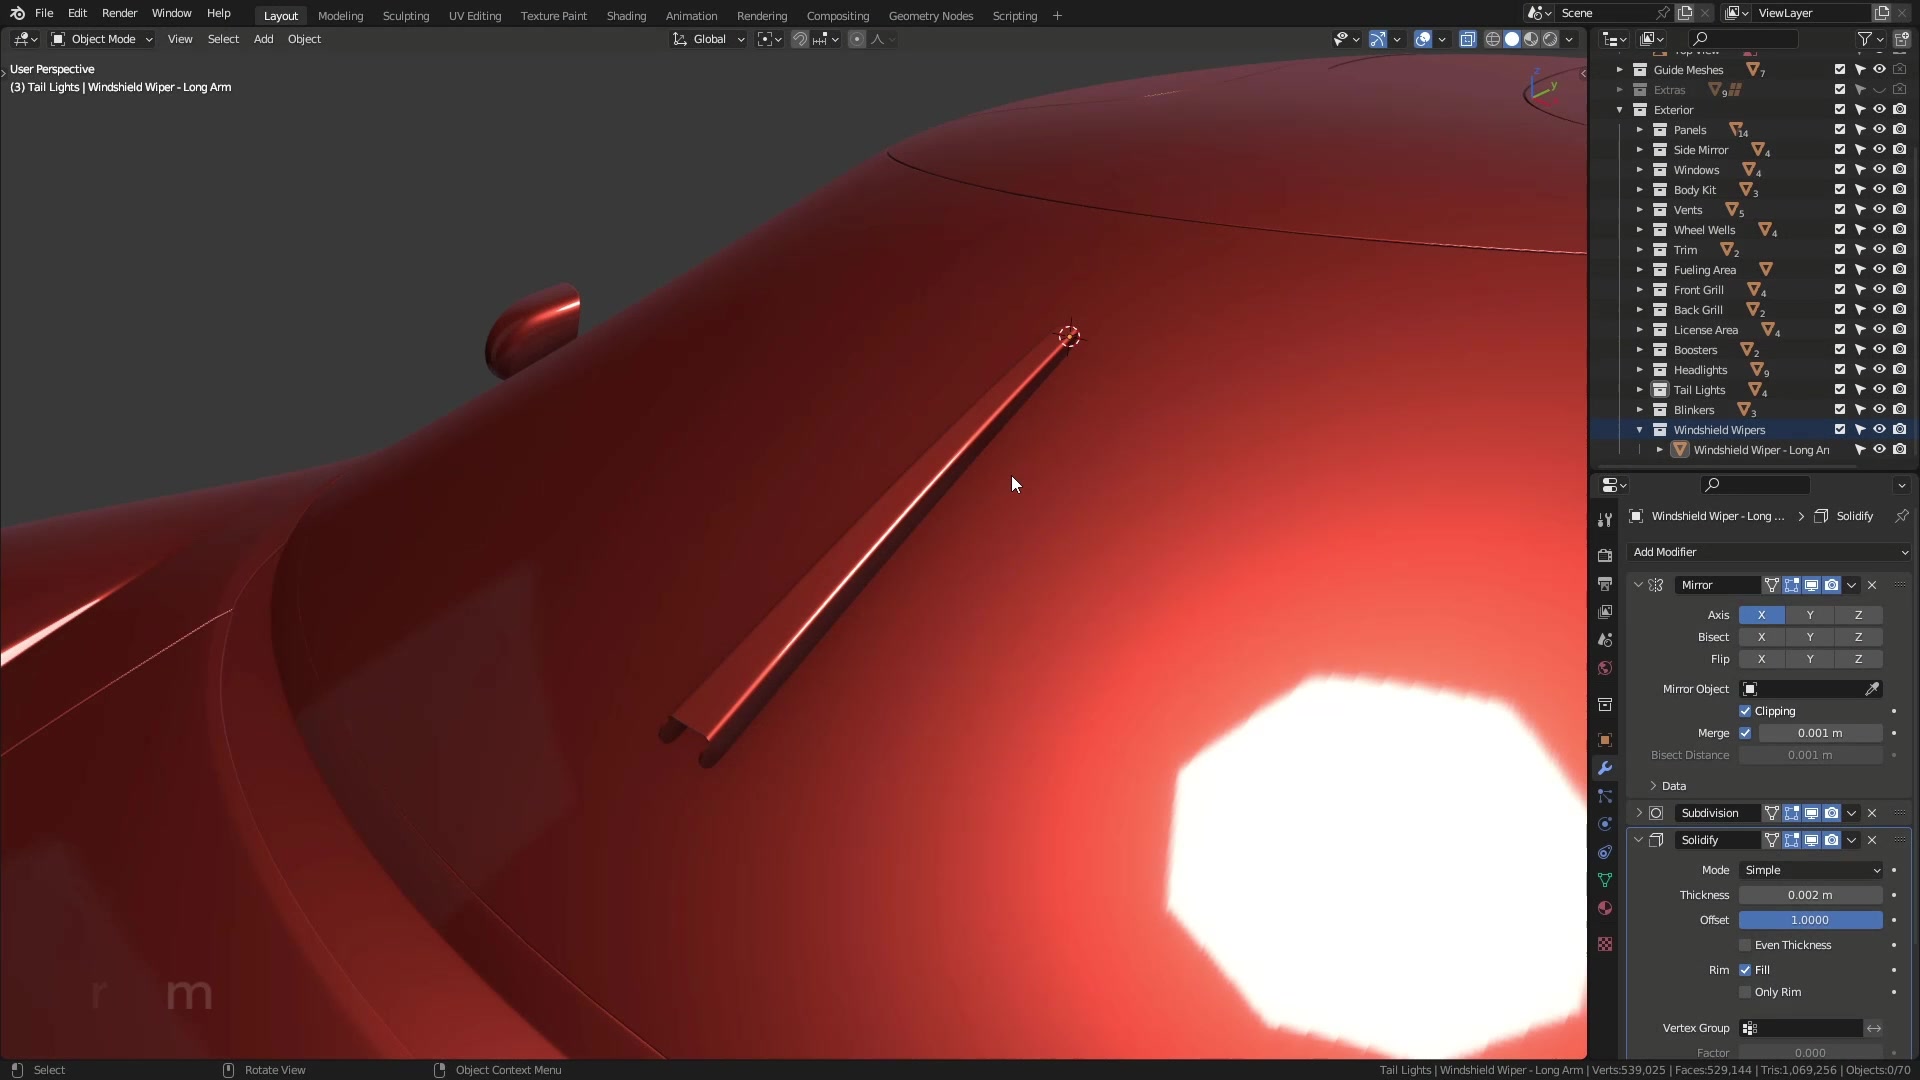Open the Sculpting workspace tab
This screenshot has height=1080, width=1920.
pyautogui.click(x=406, y=16)
